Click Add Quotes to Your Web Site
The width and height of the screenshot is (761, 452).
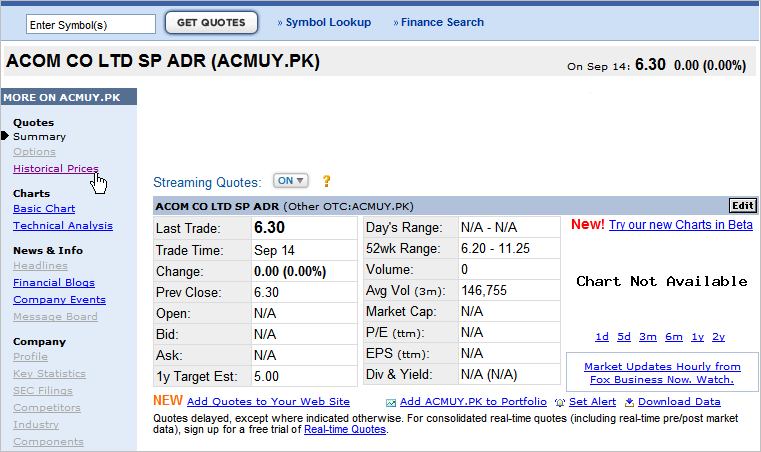coord(268,402)
